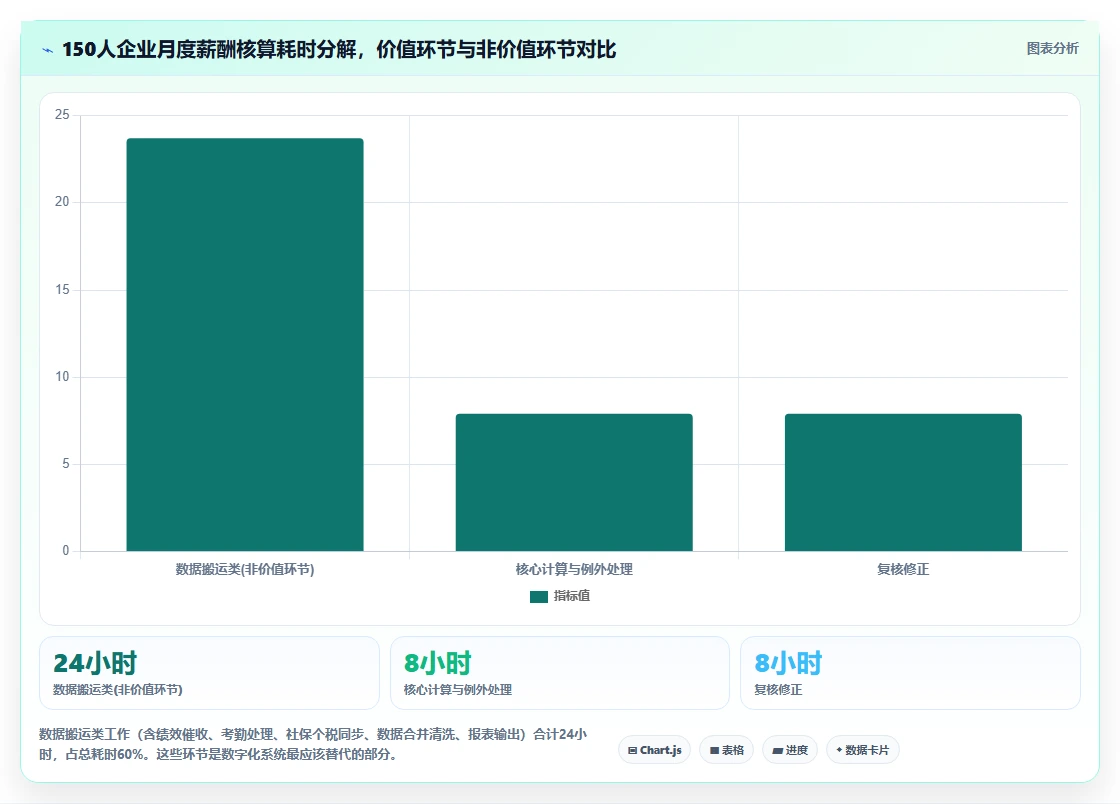Click the y-axis tick label 25

click(x=62, y=114)
